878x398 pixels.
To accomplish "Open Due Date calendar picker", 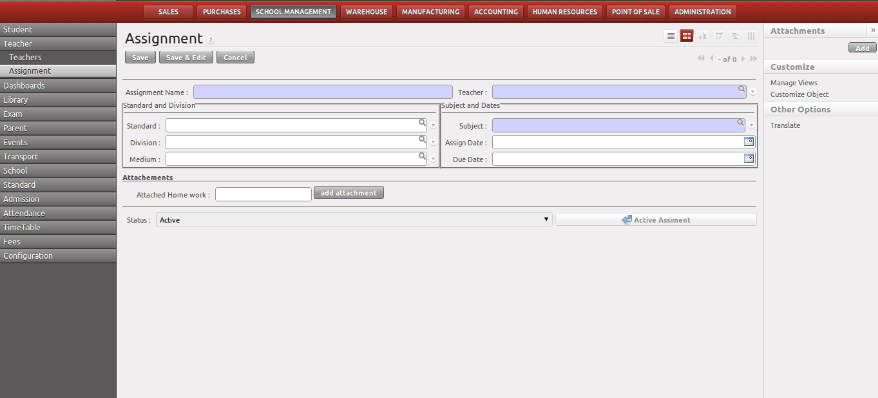I will click(749, 158).
